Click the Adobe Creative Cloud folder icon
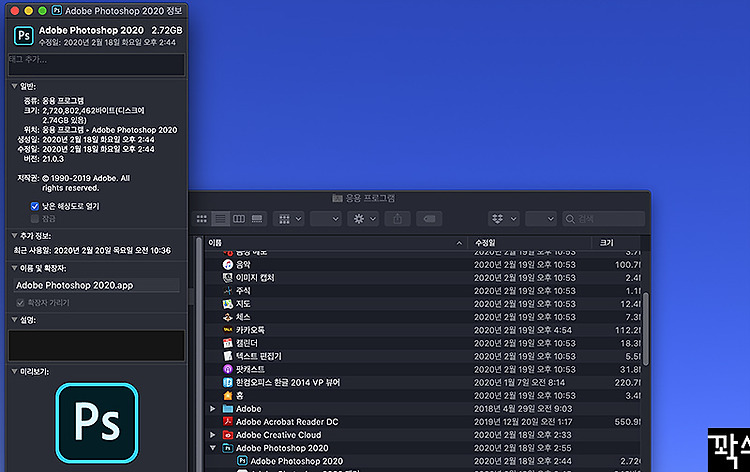Viewport: 750px width, 472px height. pos(228,435)
